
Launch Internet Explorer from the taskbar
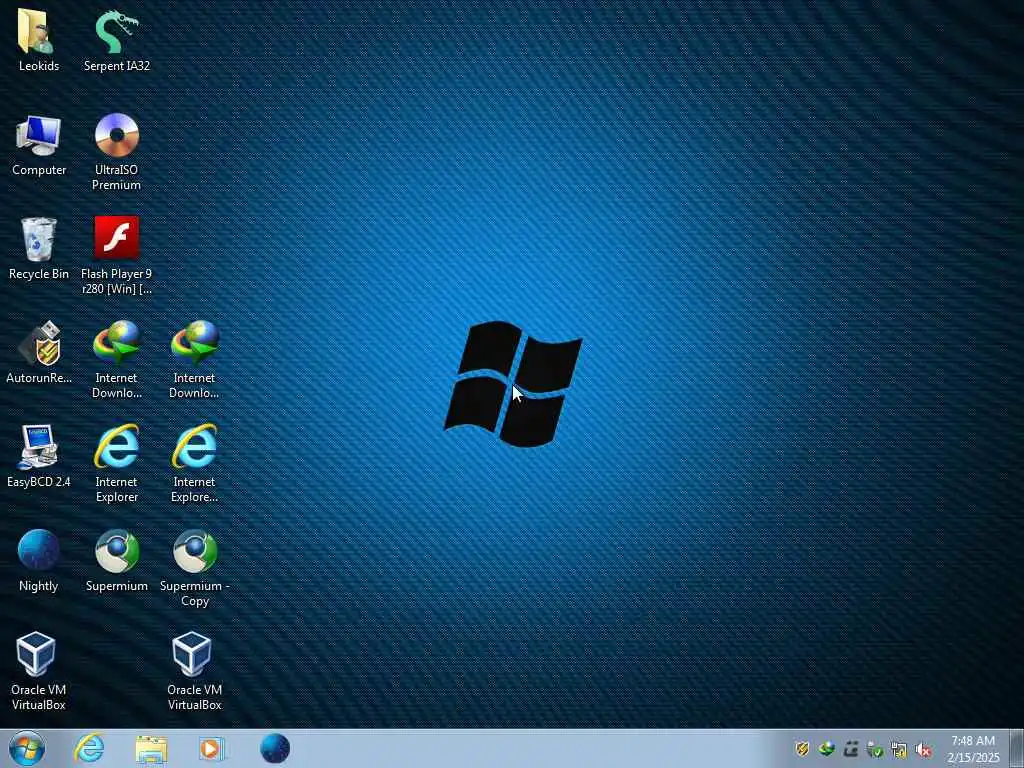89,748
